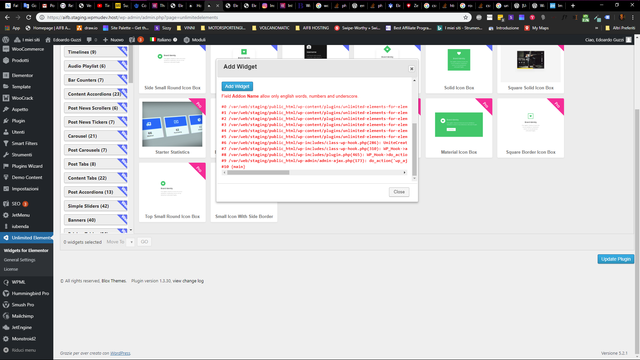Click the Update Plugin button
640x360 pixels.
616,259
